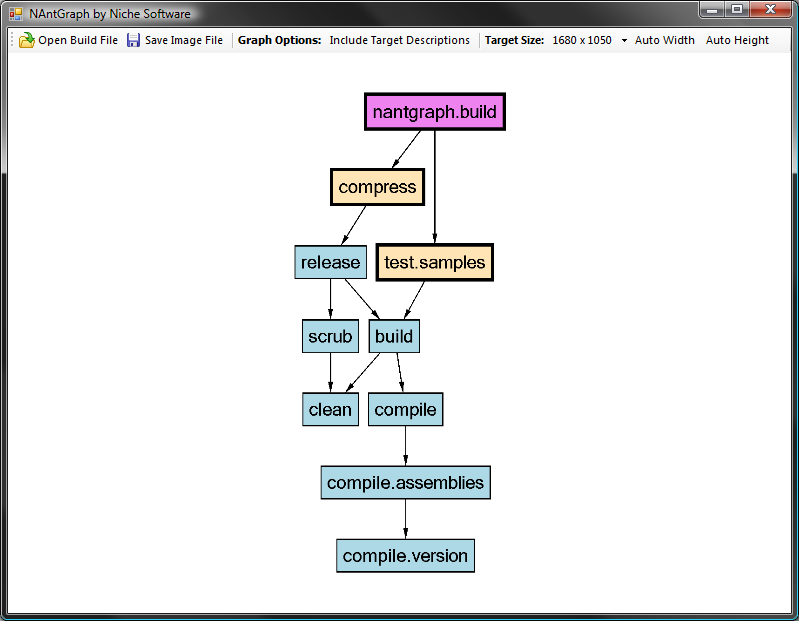799x621 pixels.
Task: Click the Open Build File folder icon
Action: click(26, 40)
